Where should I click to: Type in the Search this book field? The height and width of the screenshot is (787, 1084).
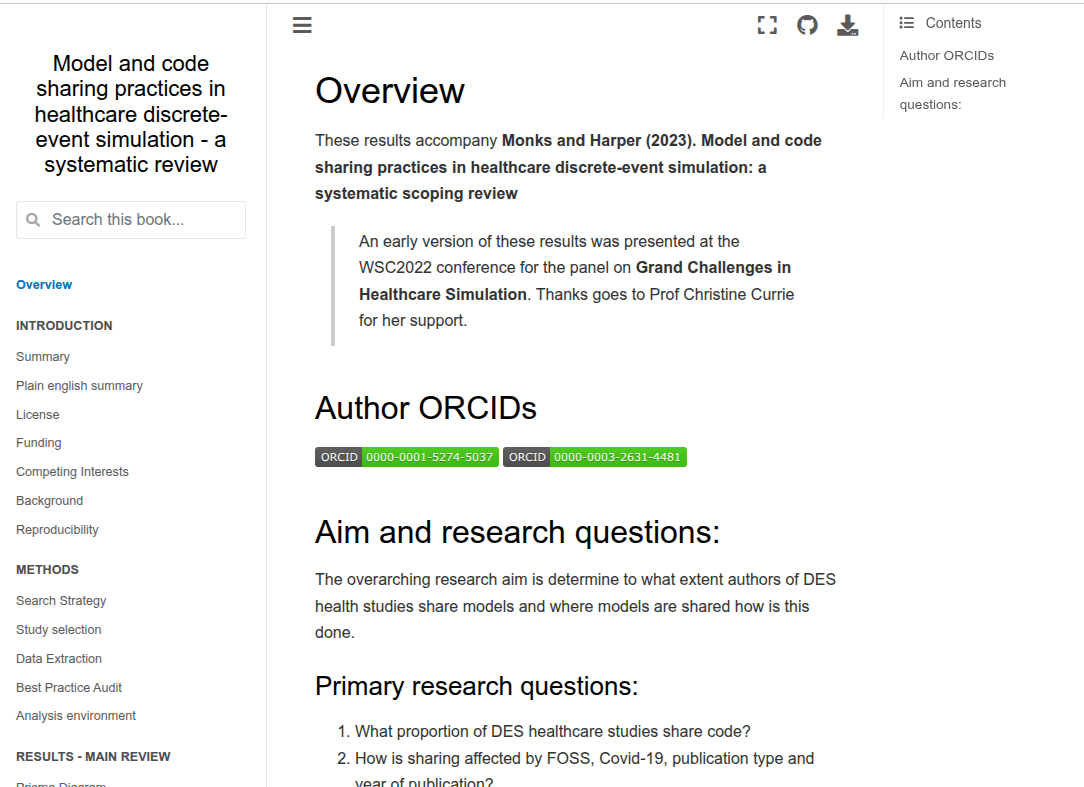coord(140,220)
